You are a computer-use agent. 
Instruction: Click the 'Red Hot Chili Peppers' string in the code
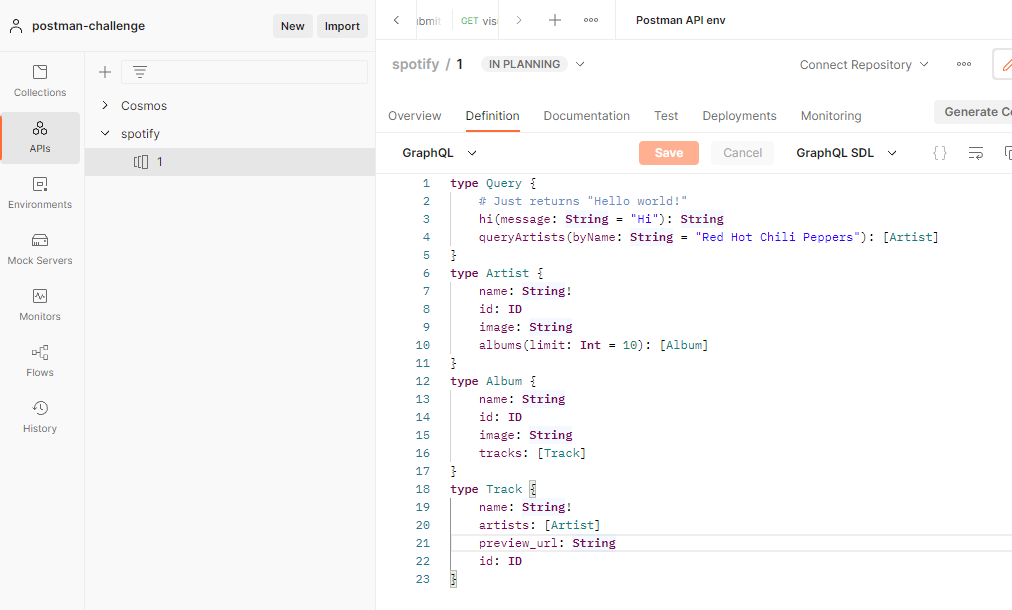pyautogui.click(x=777, y=237)
